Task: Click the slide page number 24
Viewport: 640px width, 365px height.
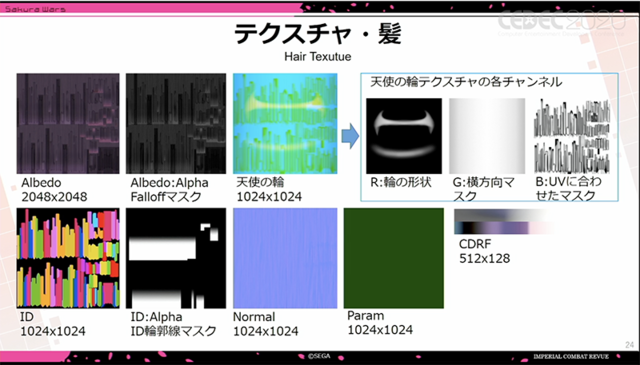Action: click(x=629, y=345)
